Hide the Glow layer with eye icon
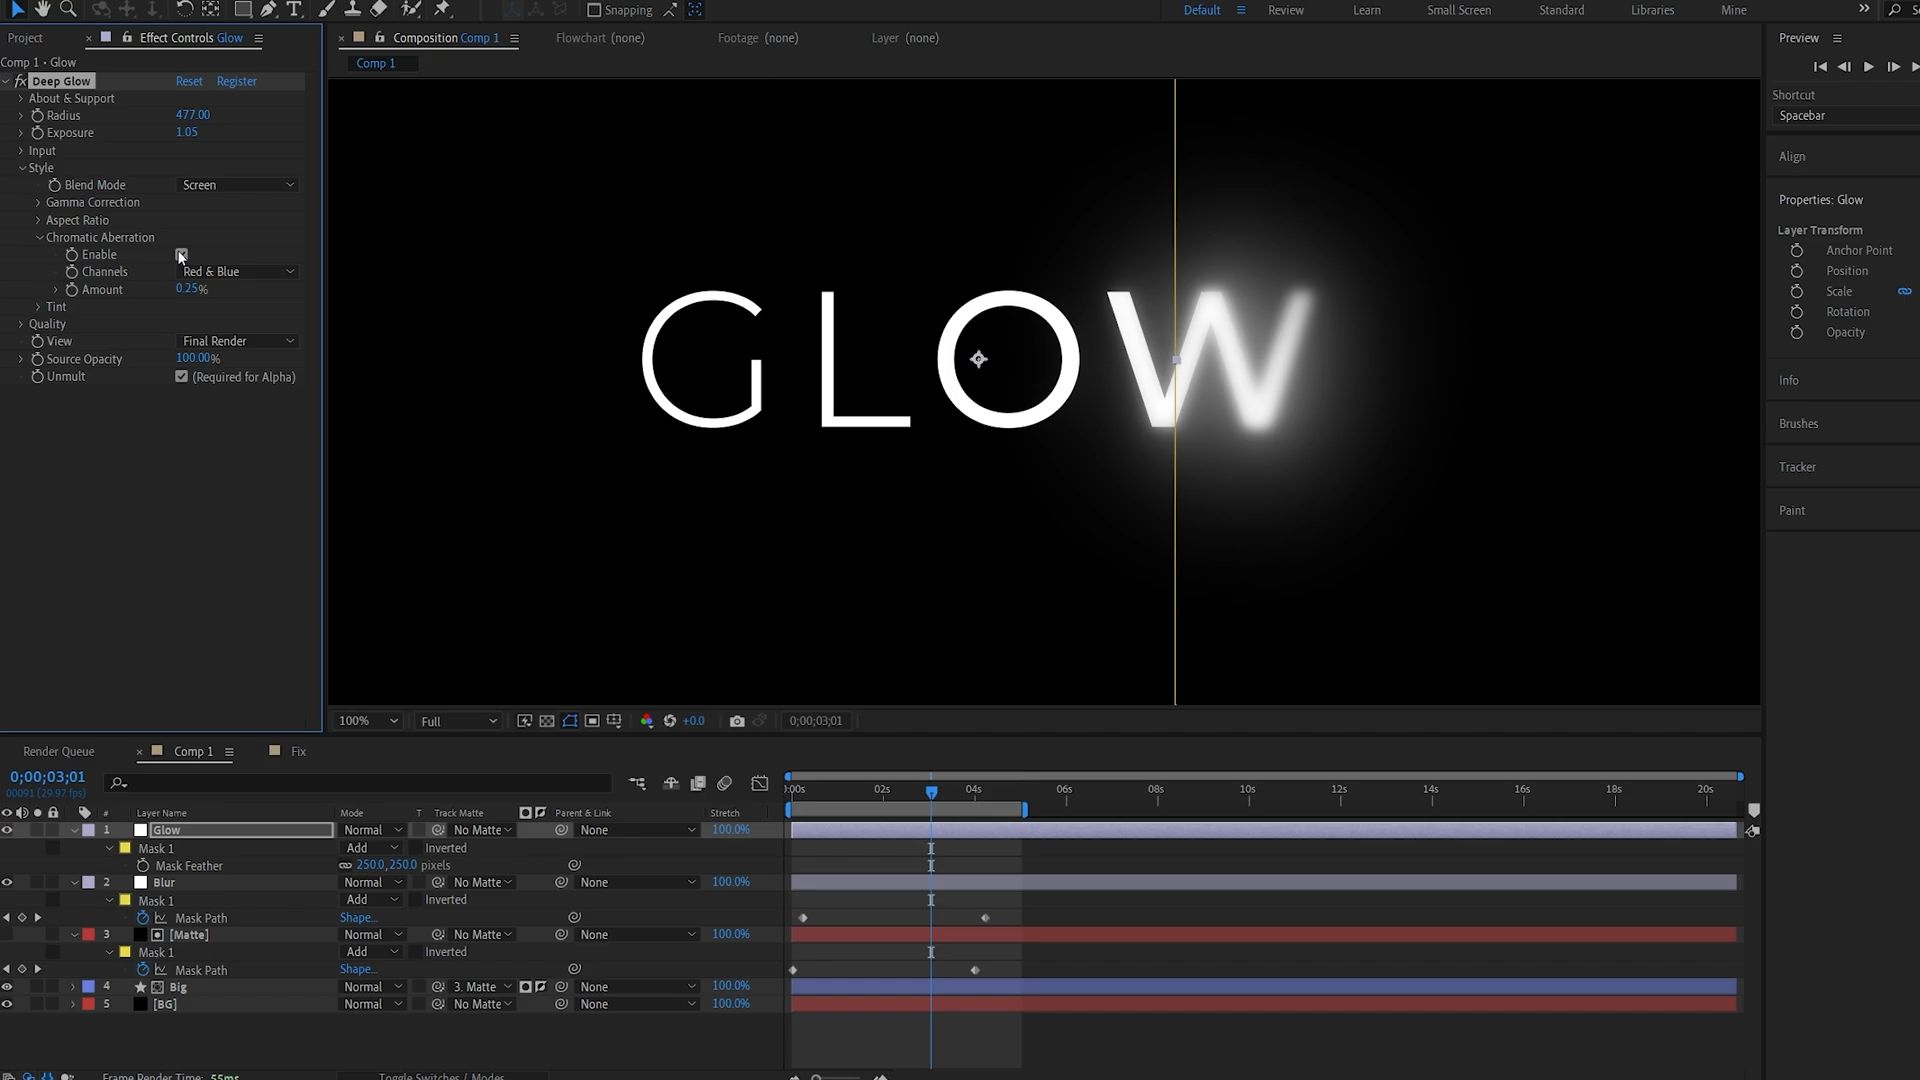The image size is (1920, 1080). pyautogui.click(x=7, y=830)
